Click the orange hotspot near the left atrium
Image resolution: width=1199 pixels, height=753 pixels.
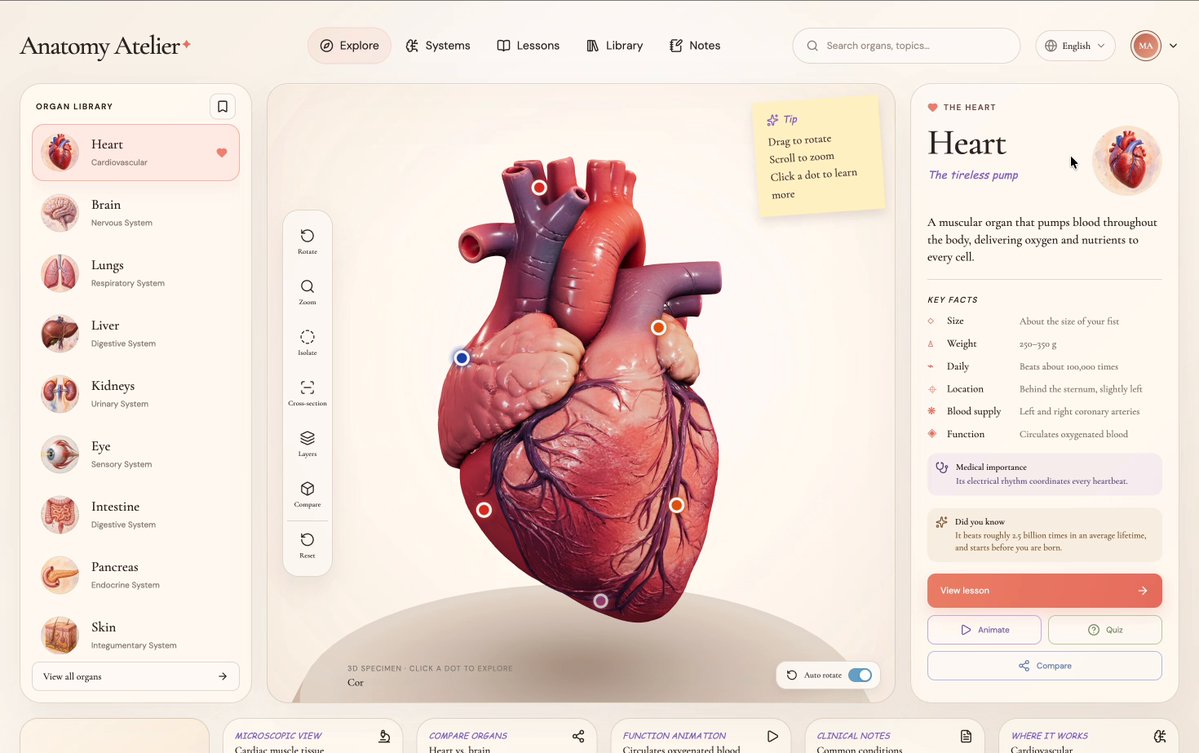[658, 327]
